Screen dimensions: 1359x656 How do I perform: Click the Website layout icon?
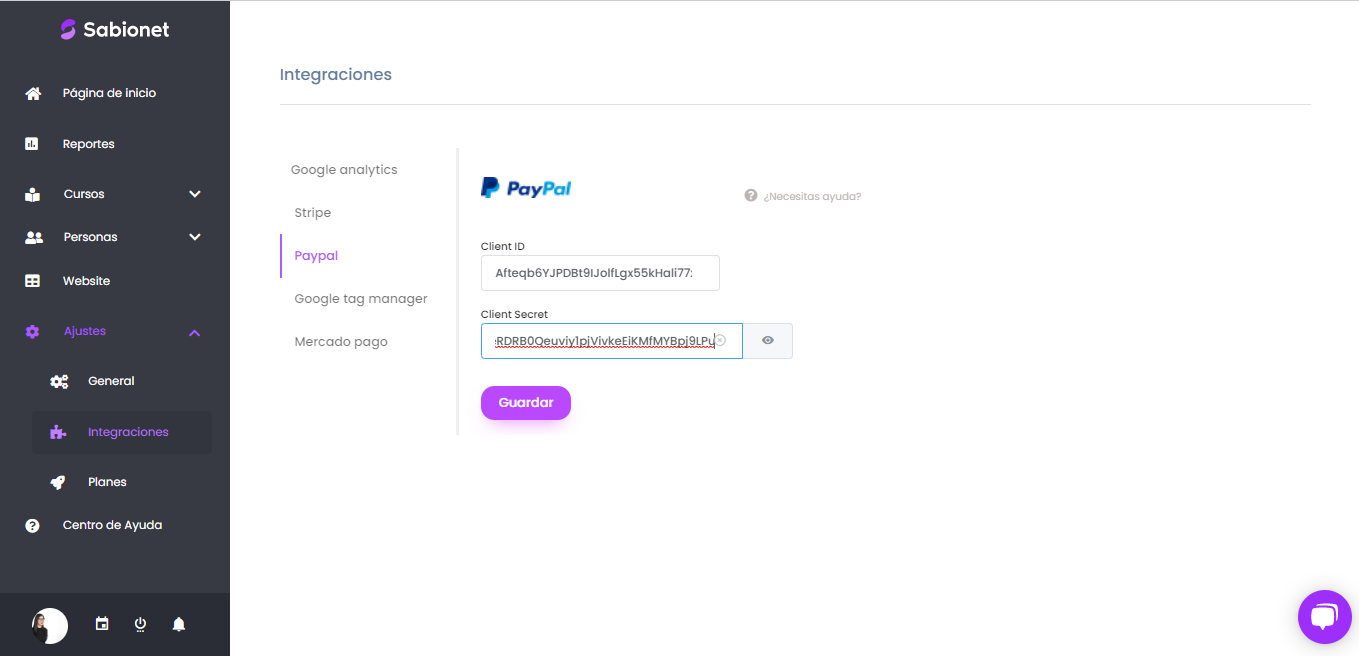[33, 281]
